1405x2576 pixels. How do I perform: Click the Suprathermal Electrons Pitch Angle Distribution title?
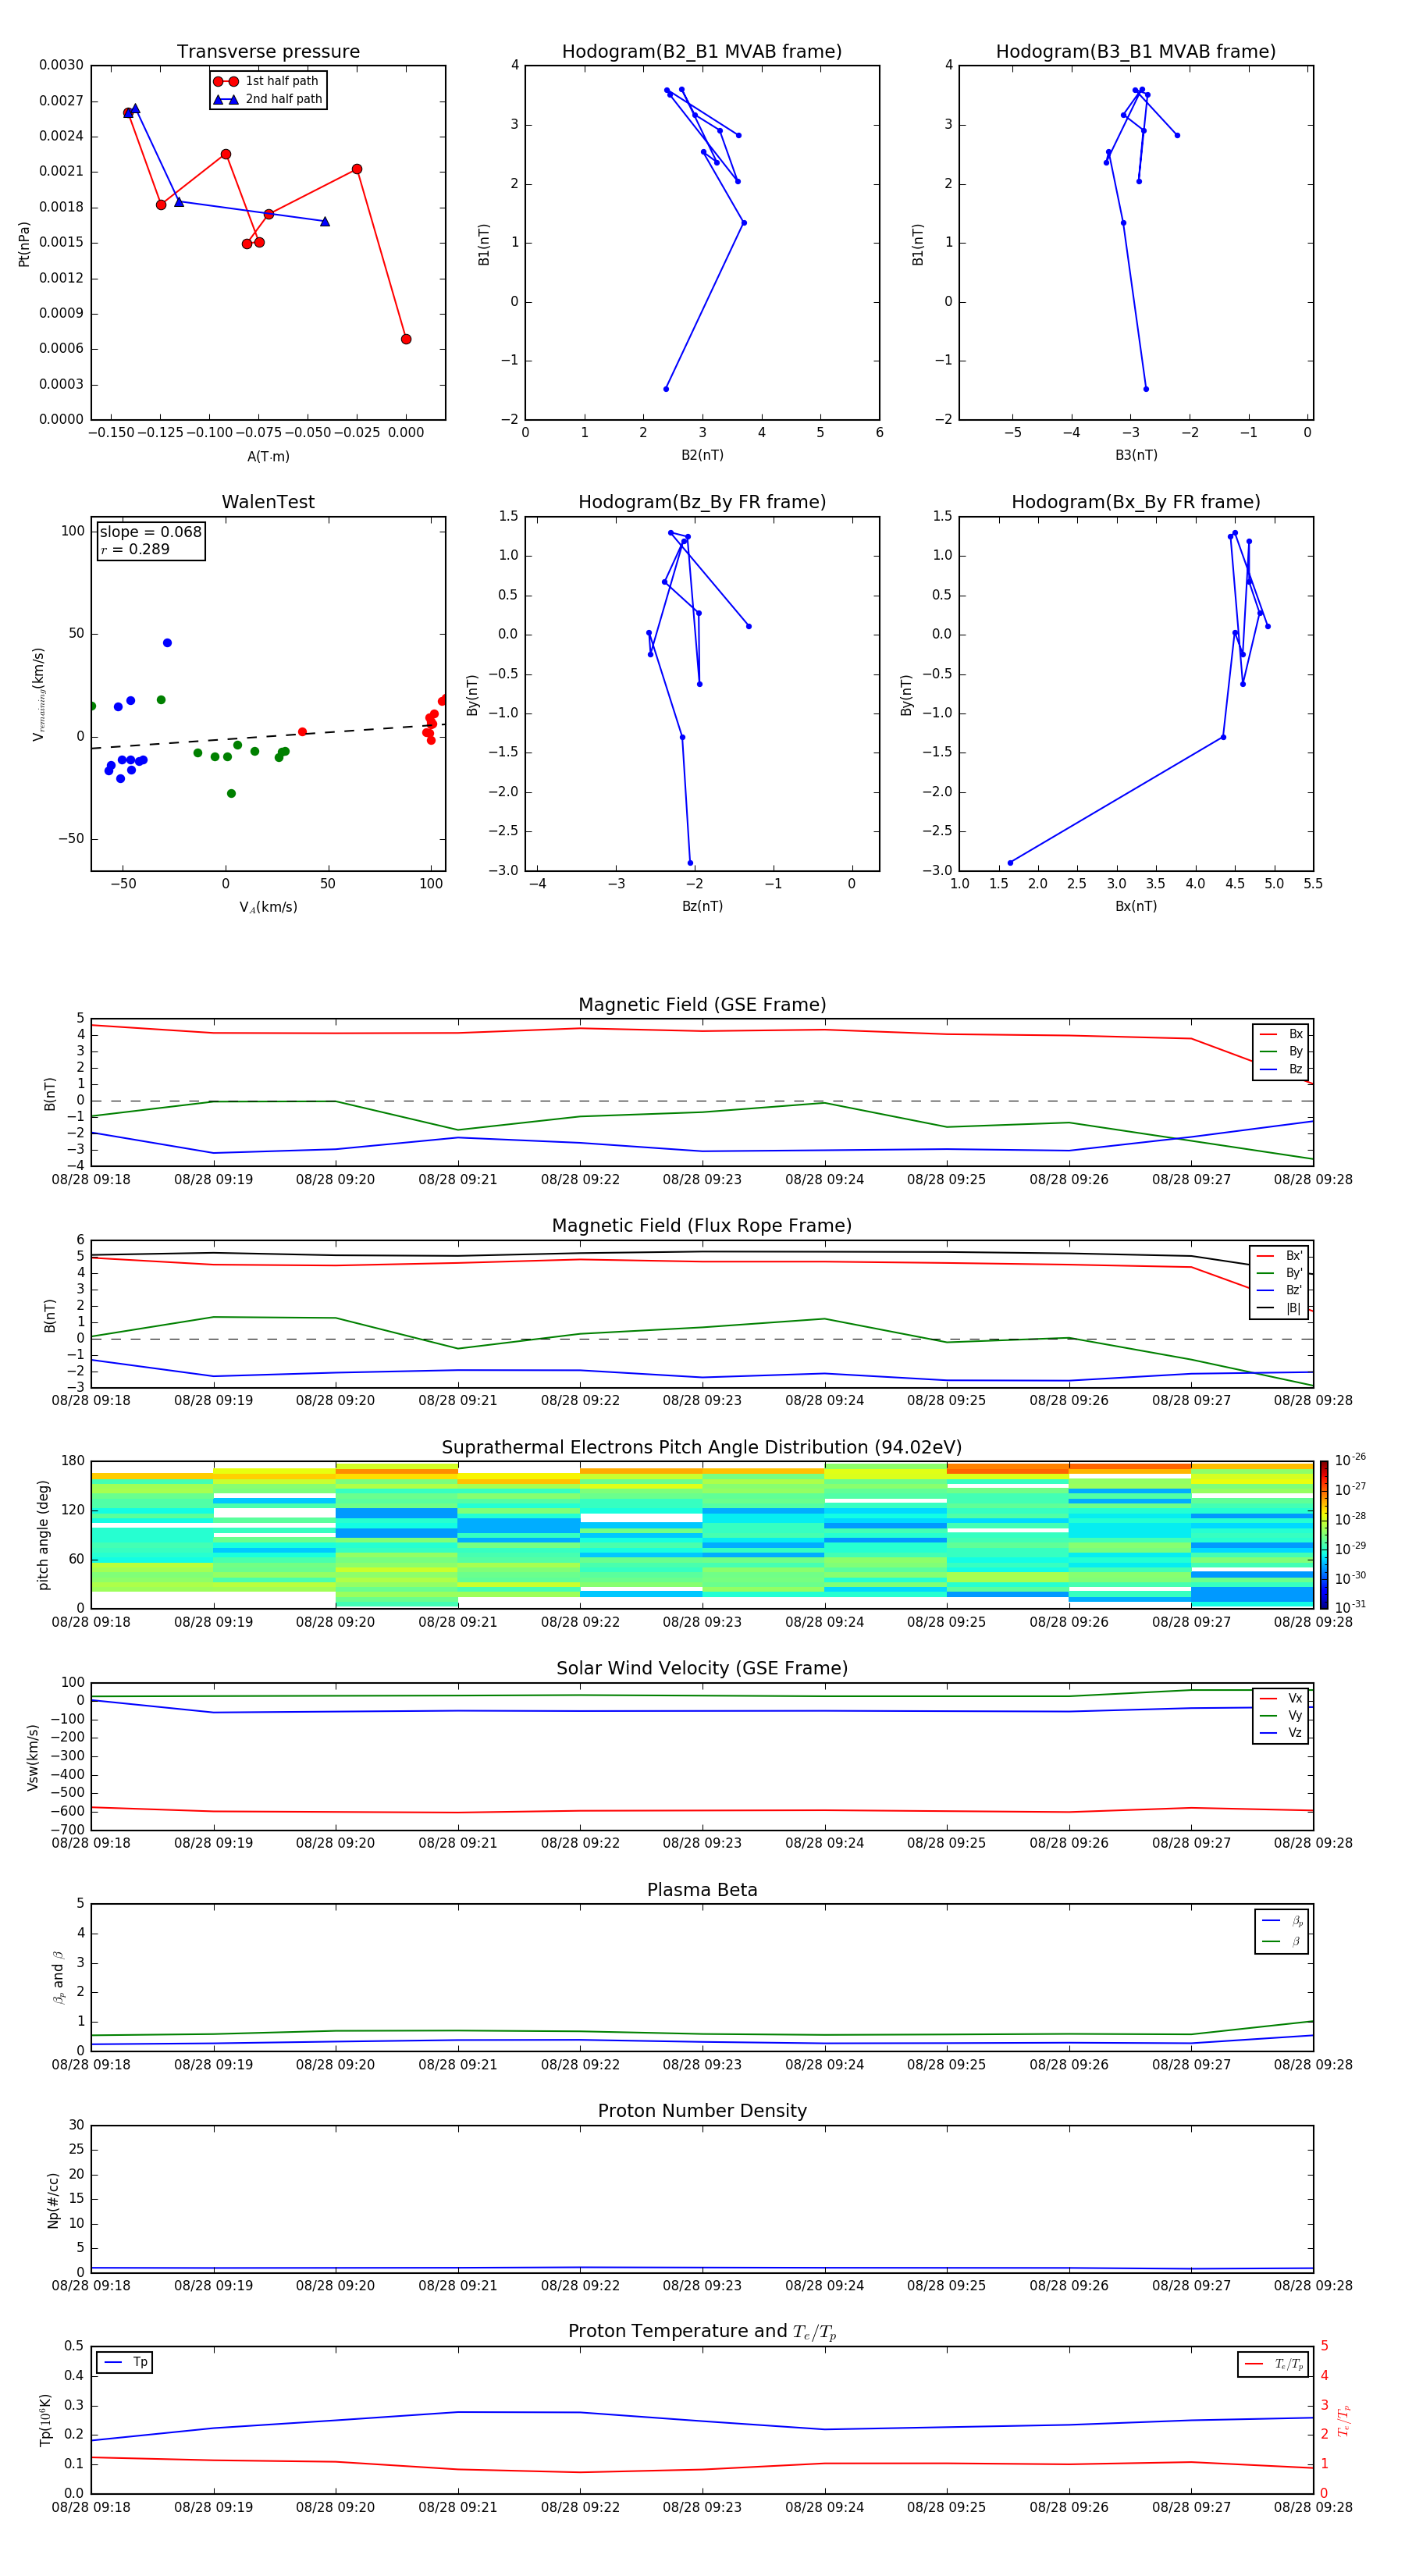tap(702, 1448)
